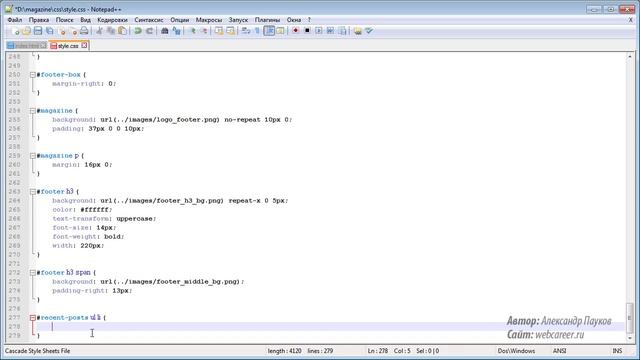This screenshot has width=640, height=360.
Task: Open the Кодировки menu
Action: pos(112,20)
